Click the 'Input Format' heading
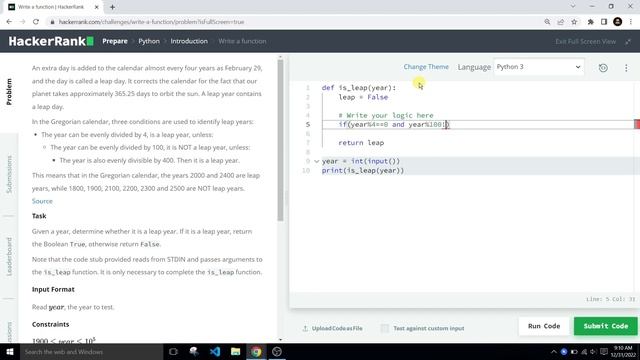640x360 pixels. tap(53, 289)
